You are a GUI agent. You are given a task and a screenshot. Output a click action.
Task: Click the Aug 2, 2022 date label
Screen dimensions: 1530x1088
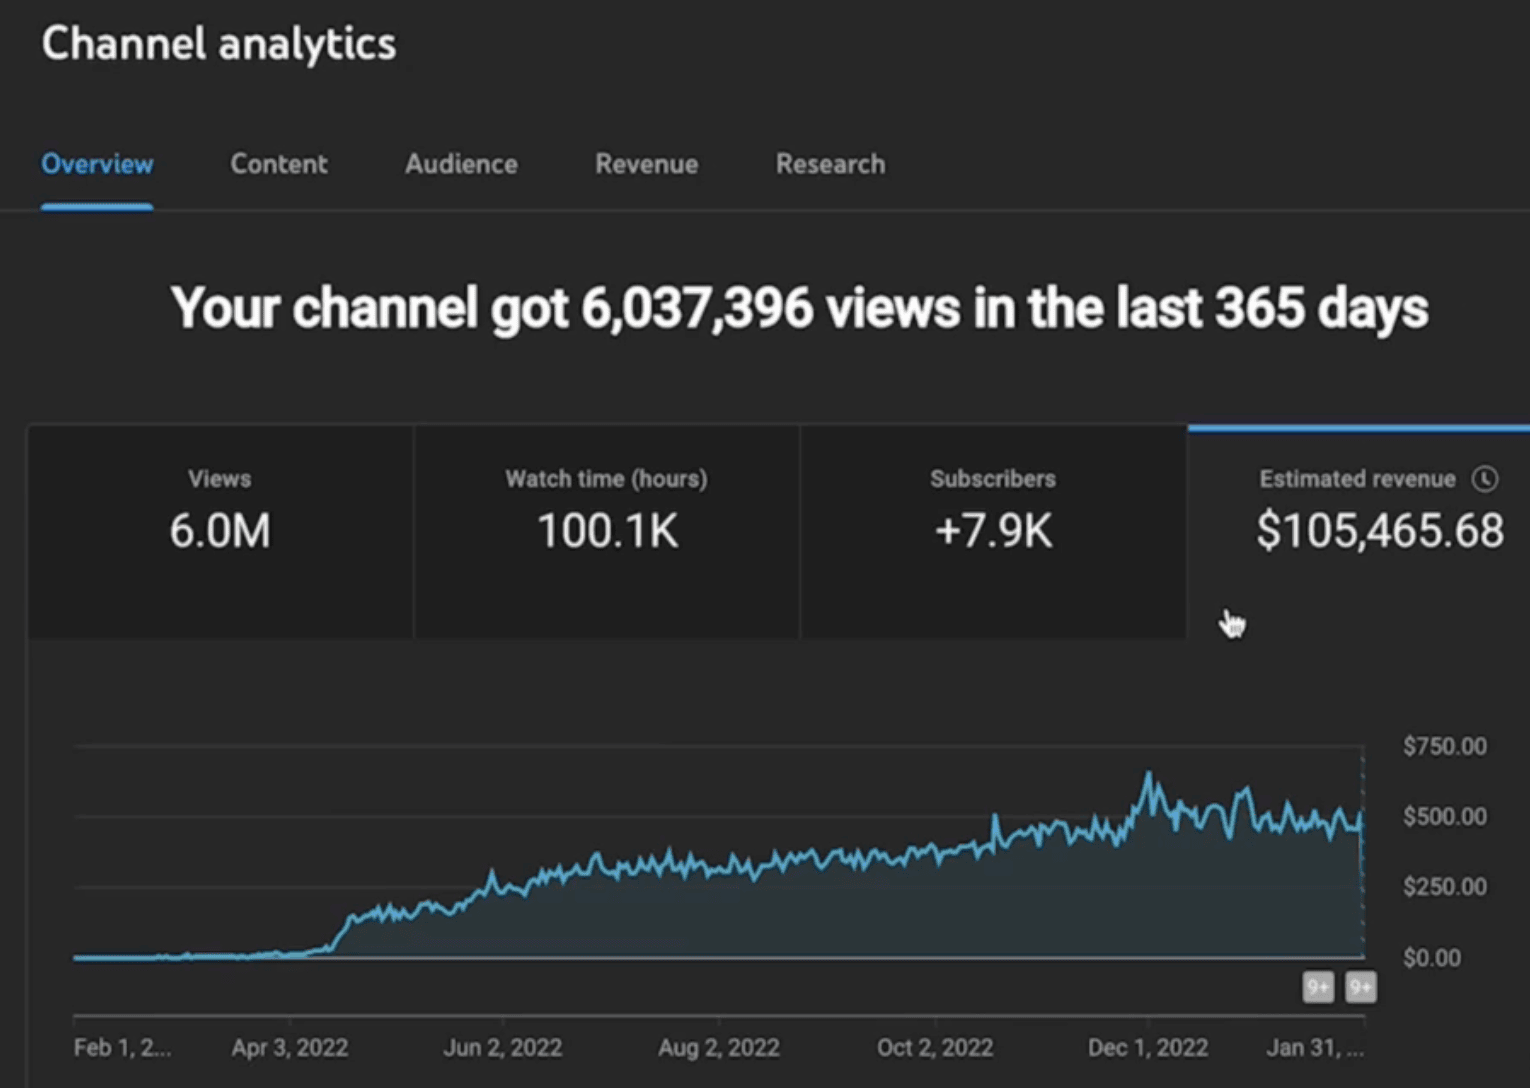[718, 1047]
